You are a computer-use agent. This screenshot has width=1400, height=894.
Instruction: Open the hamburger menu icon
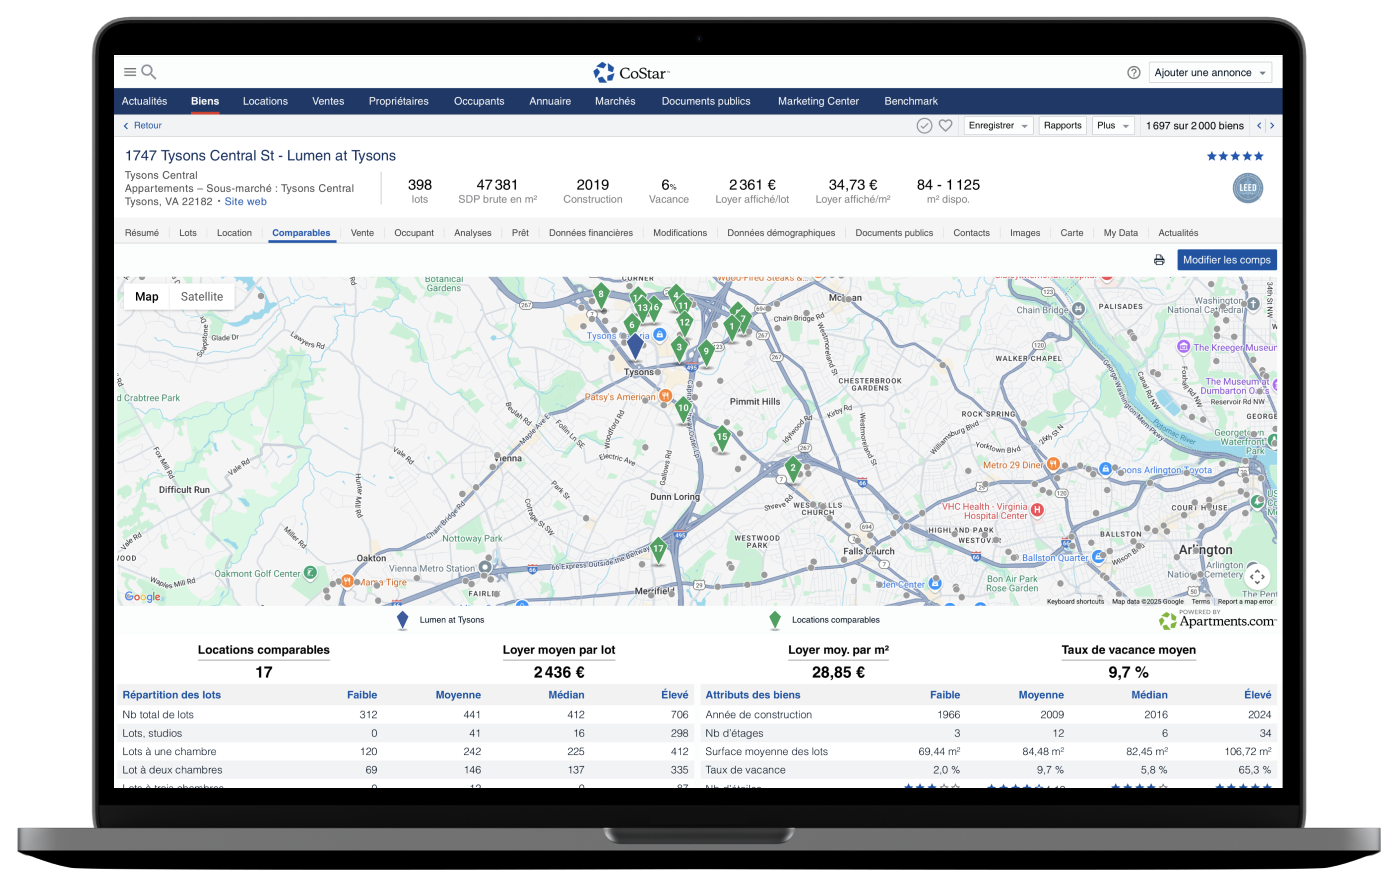(x=130, y=72)
